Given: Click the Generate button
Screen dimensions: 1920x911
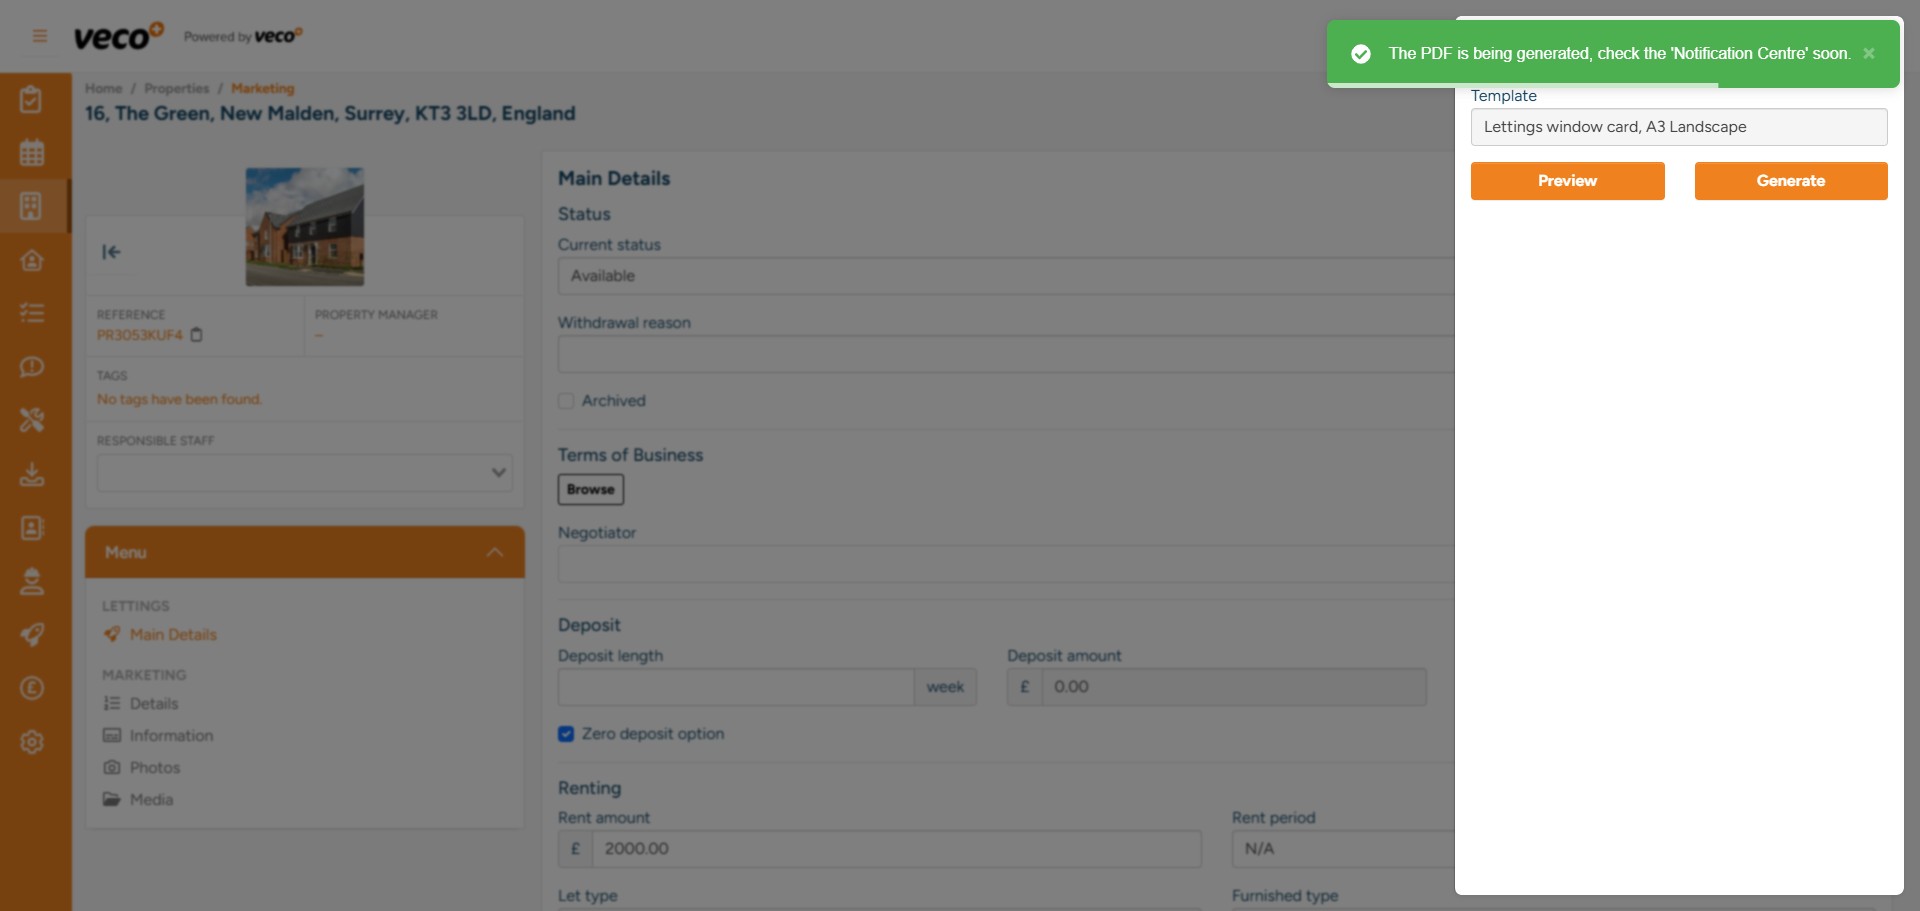Looking at the screenshot, I should (x=1790, y=181).
